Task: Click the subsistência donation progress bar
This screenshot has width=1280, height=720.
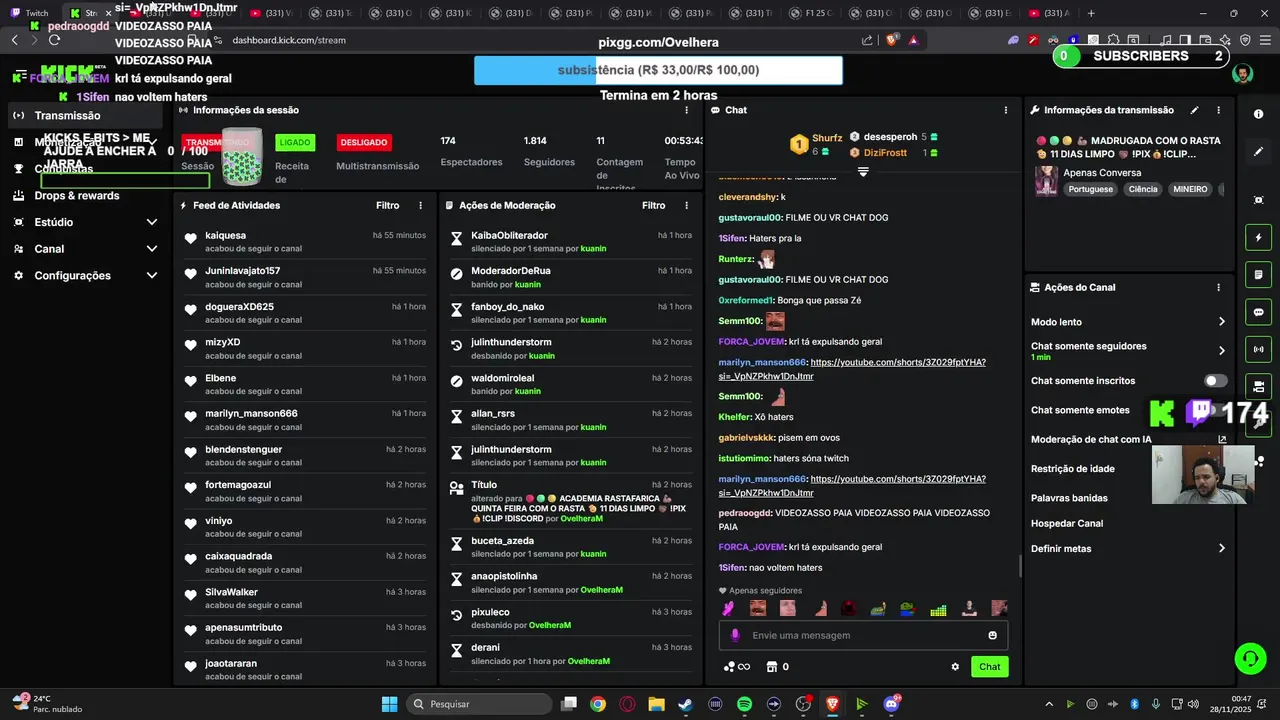Action: (x=658, y=70)
